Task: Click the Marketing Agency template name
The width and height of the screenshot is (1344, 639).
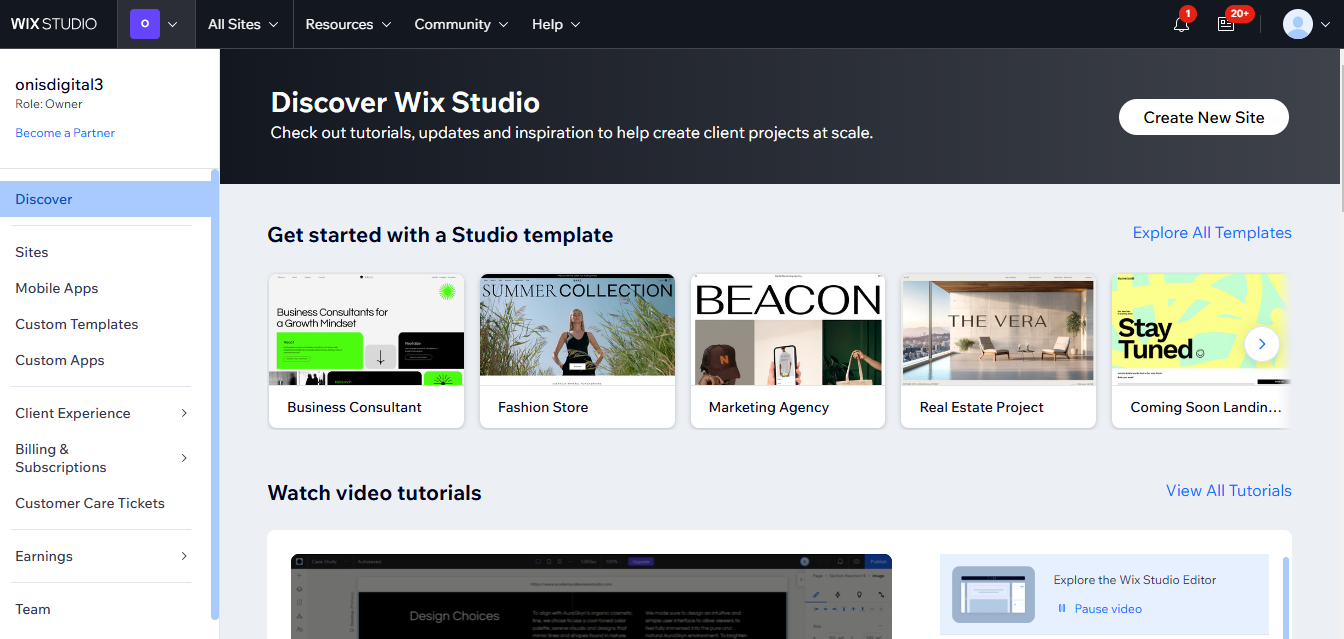Action: point(769,407)
